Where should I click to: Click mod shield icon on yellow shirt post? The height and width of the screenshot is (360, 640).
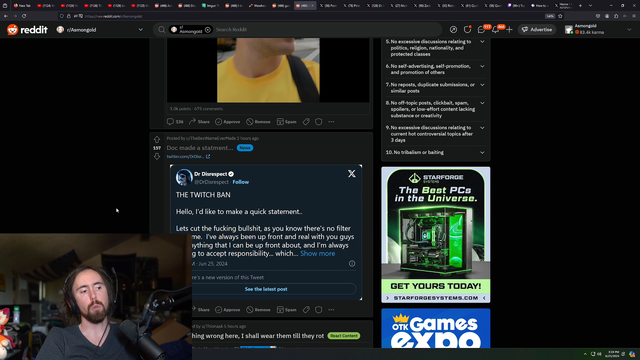[x=318, y=122]
